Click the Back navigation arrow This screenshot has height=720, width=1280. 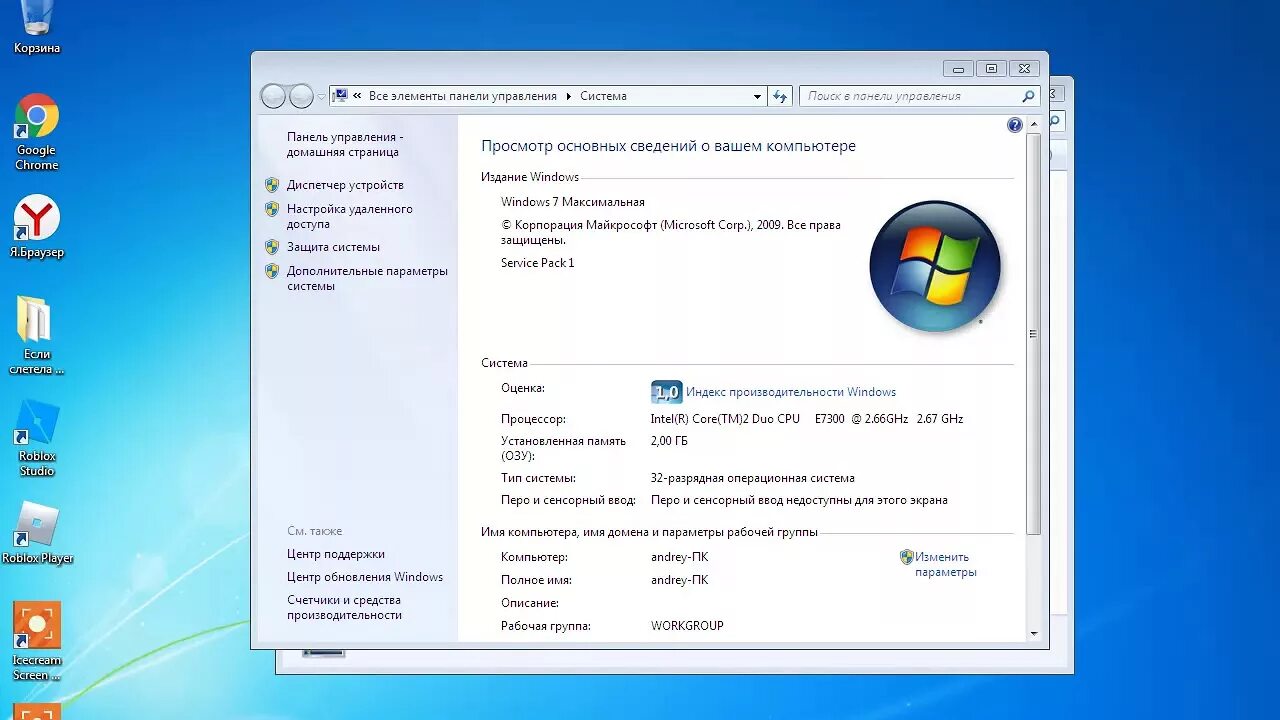[273, 96]
